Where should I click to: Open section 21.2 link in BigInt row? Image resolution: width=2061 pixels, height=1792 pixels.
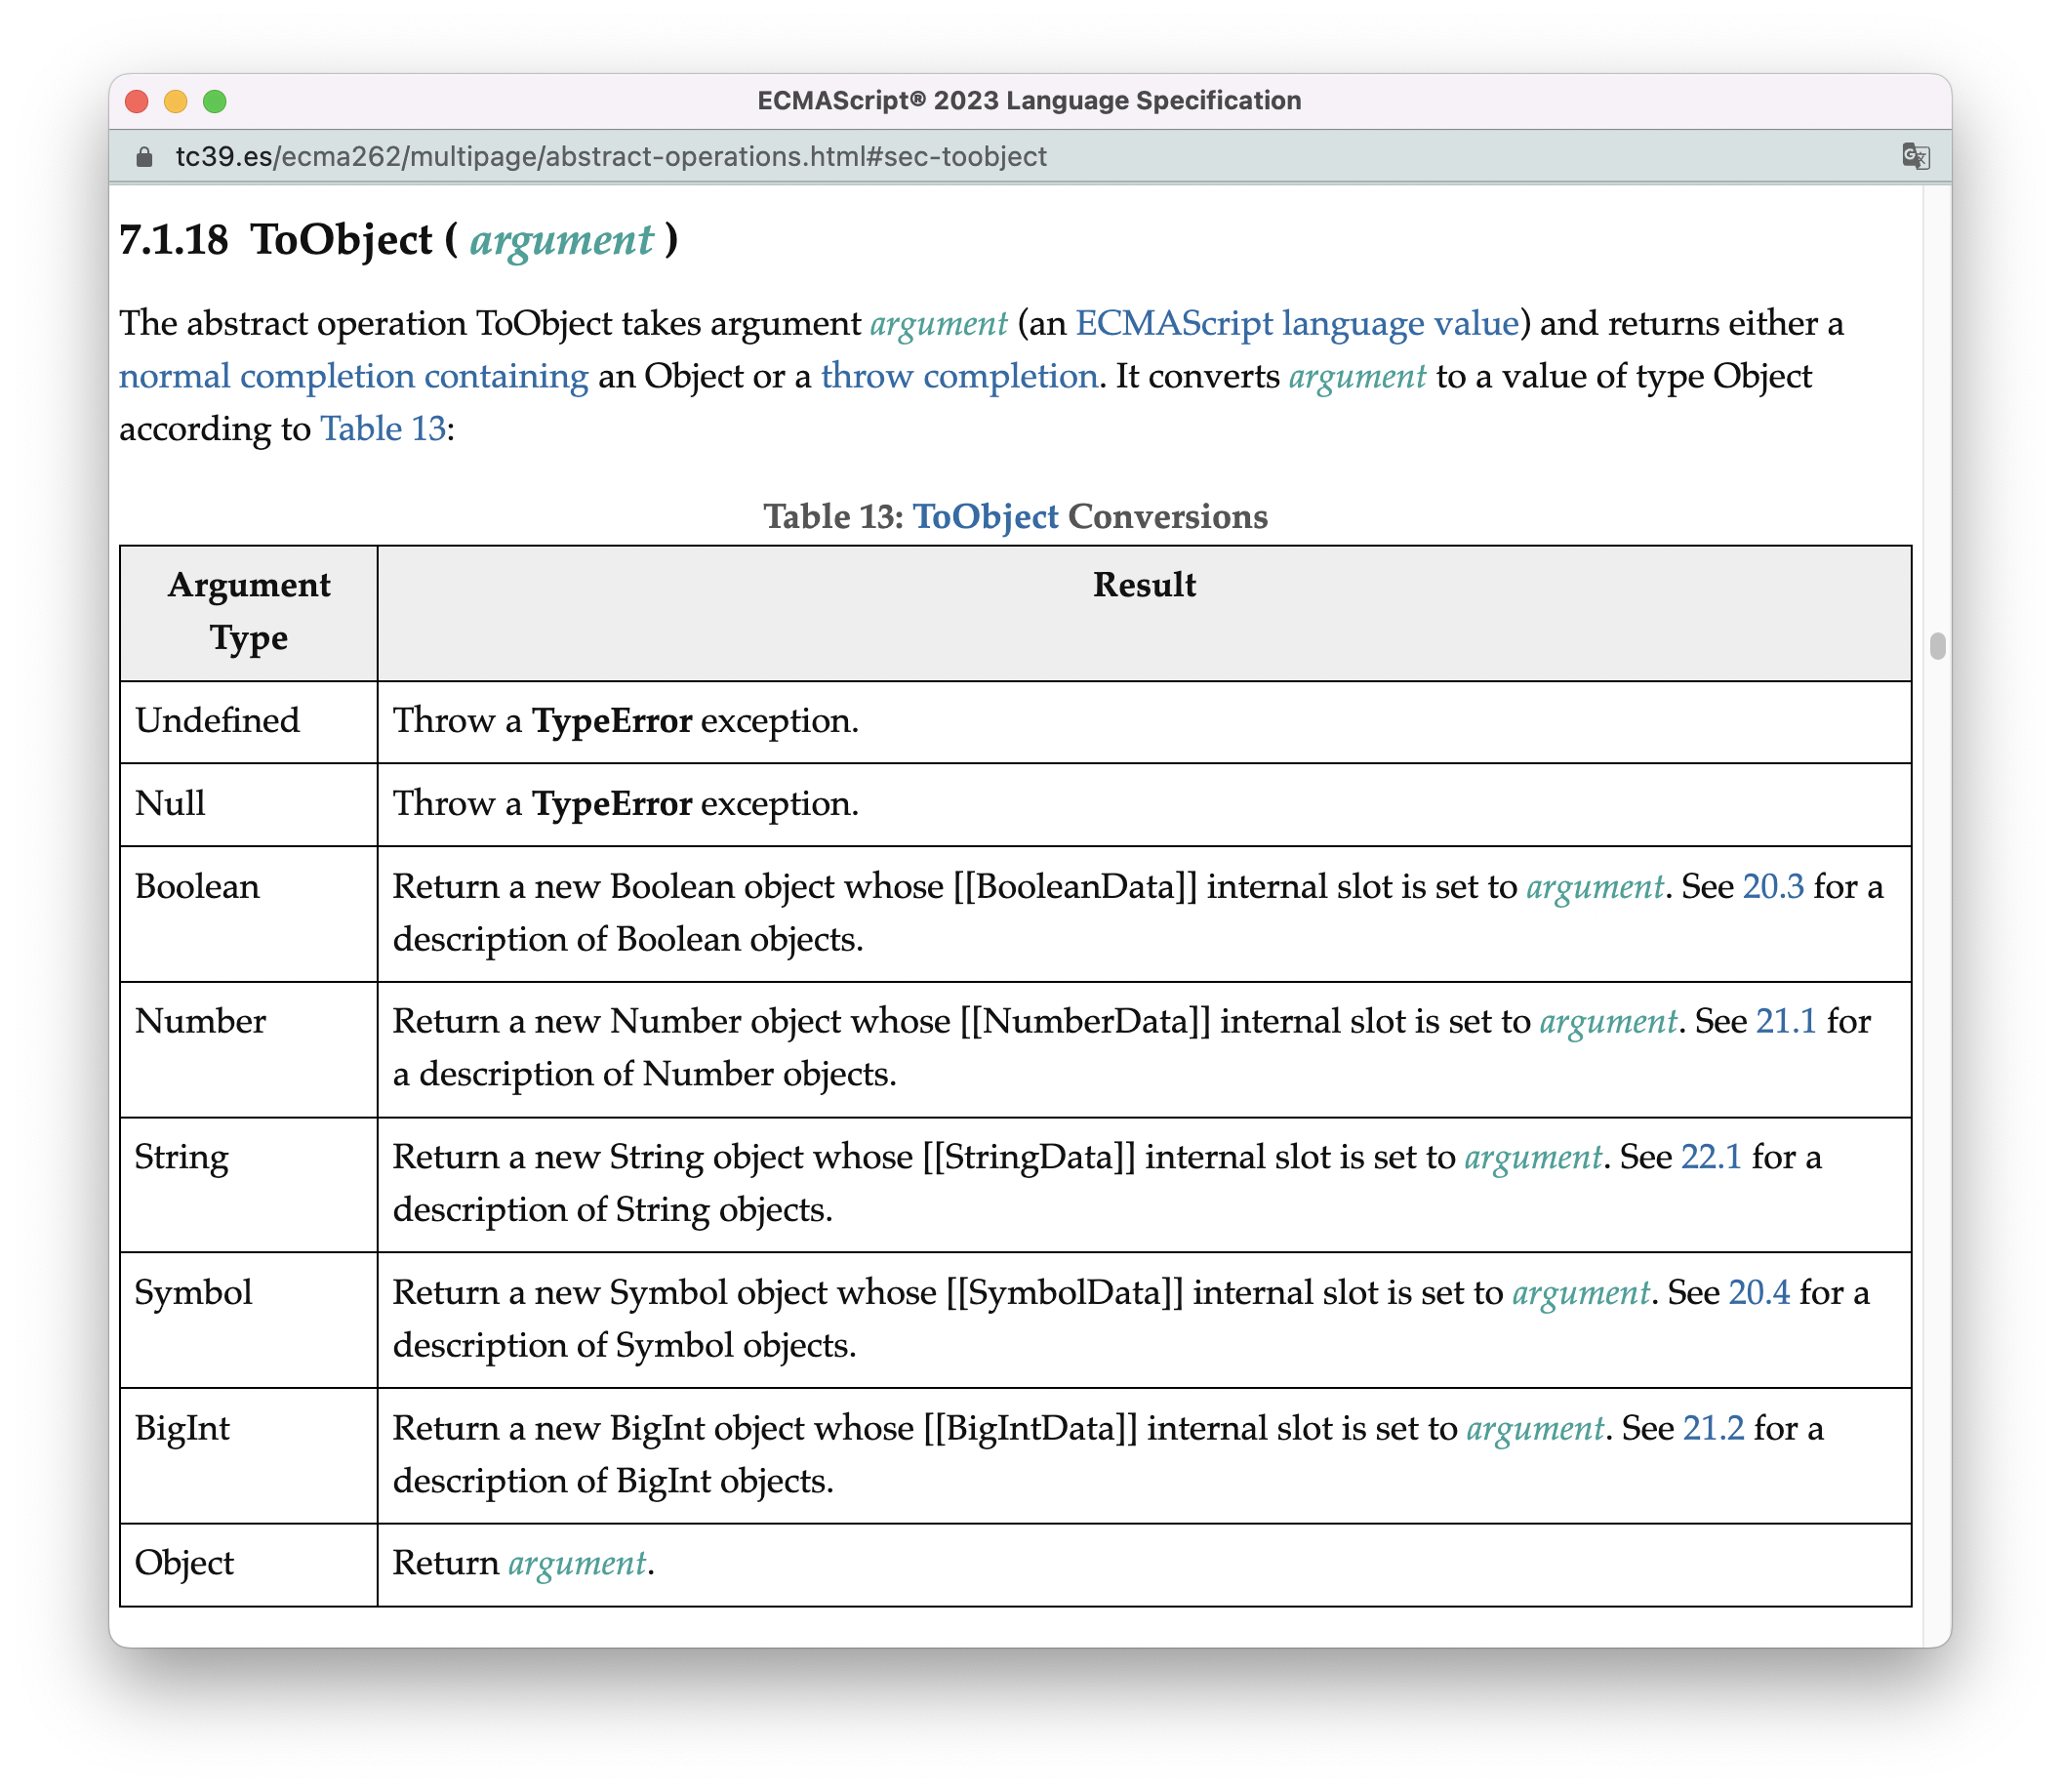[1712, 1428]
